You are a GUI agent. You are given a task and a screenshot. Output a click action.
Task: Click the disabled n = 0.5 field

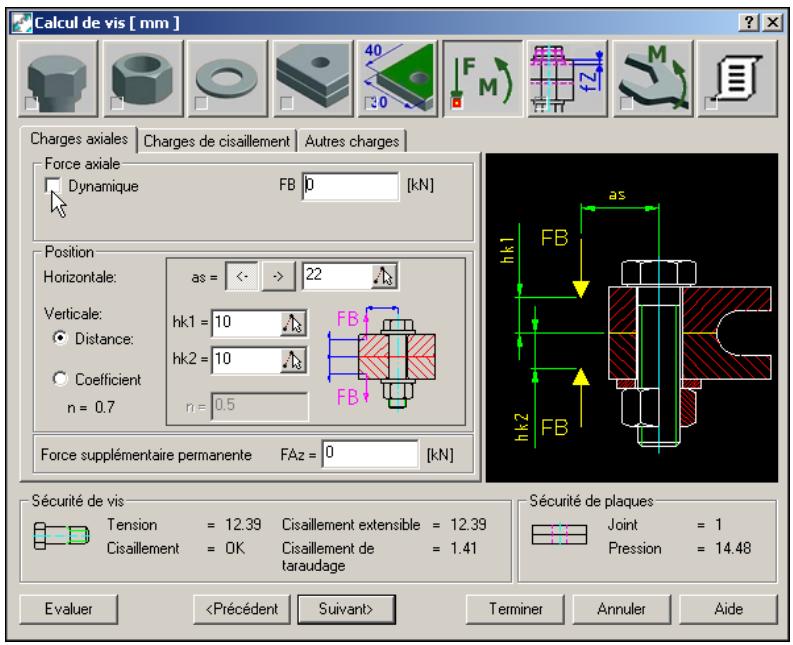tap(259, 406)
